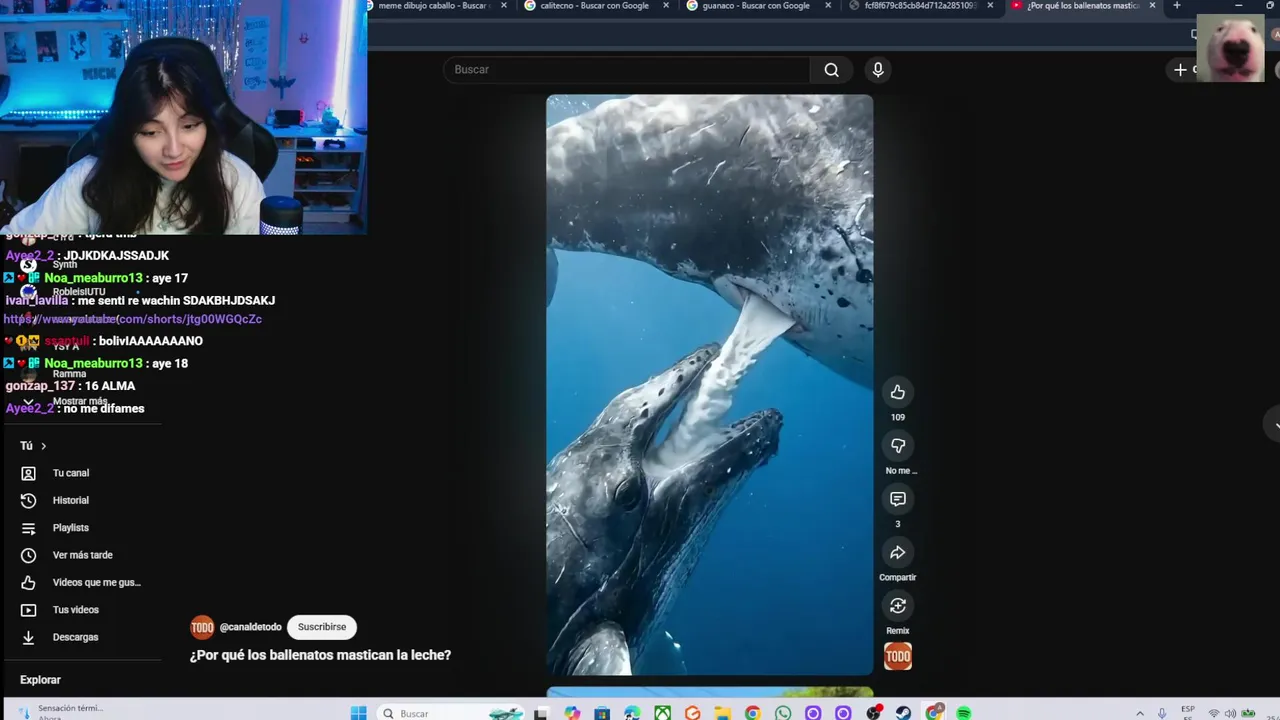
Task: Like the whale short with thumbs up
Action: [898, 392]
